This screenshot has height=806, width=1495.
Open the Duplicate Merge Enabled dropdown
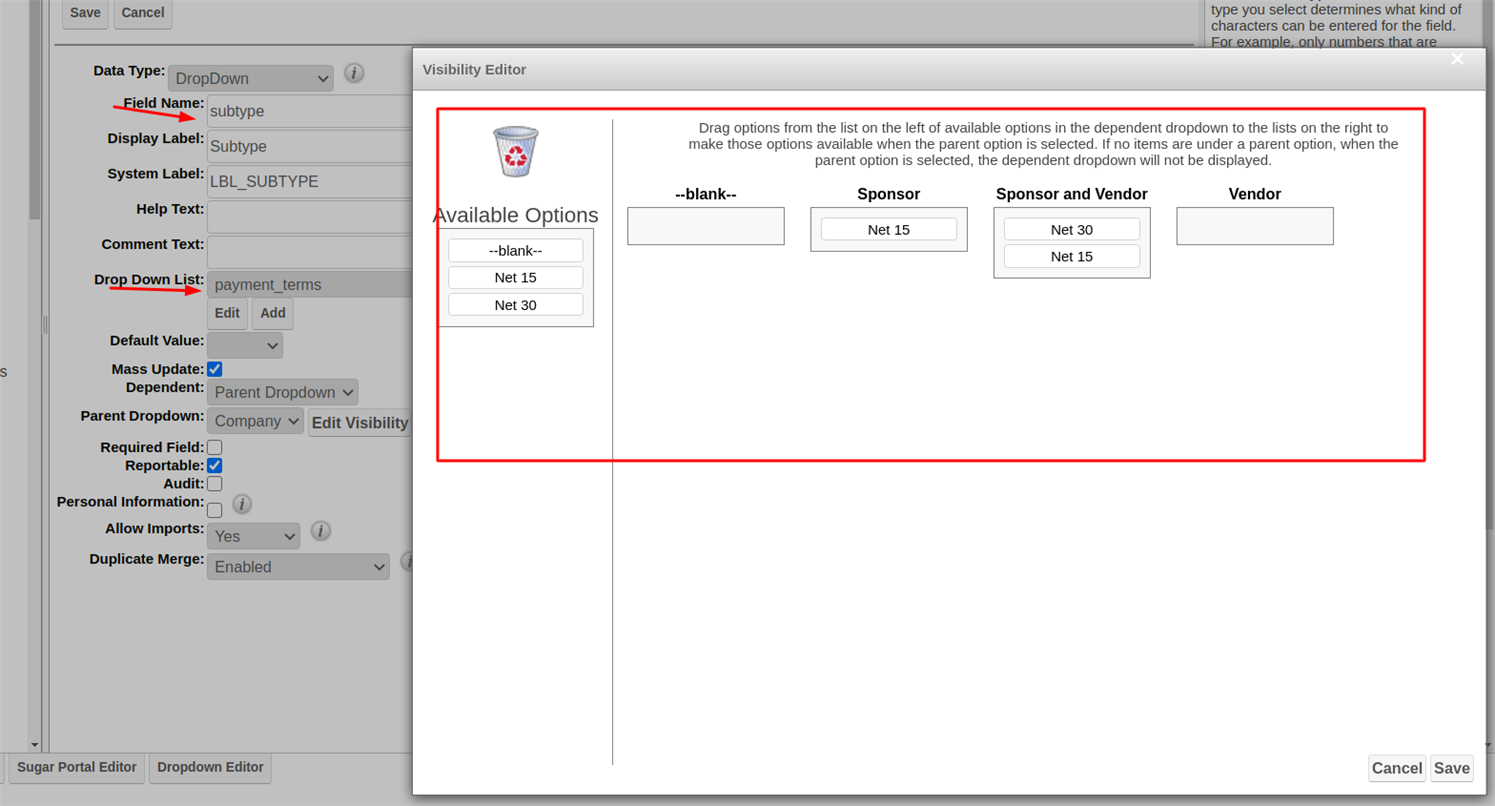(x=298, y=566)
